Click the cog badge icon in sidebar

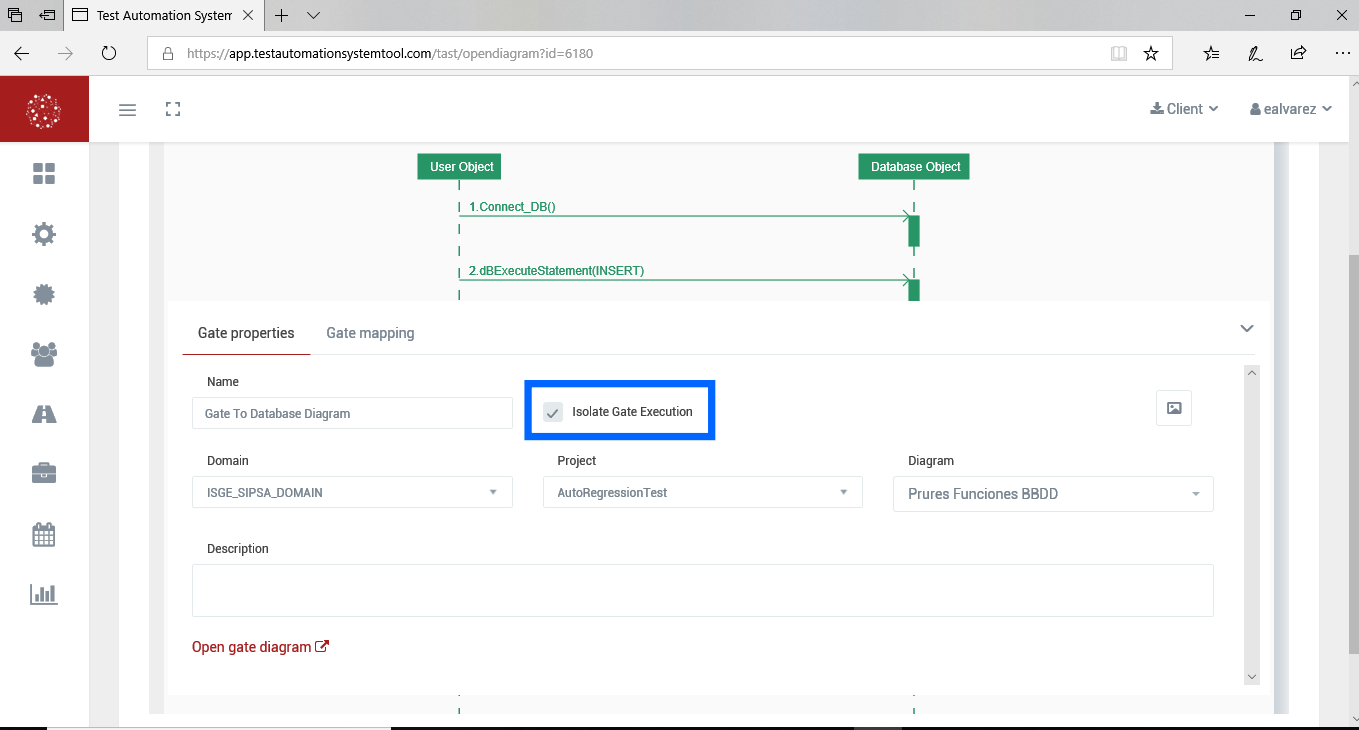click(44, 294)
